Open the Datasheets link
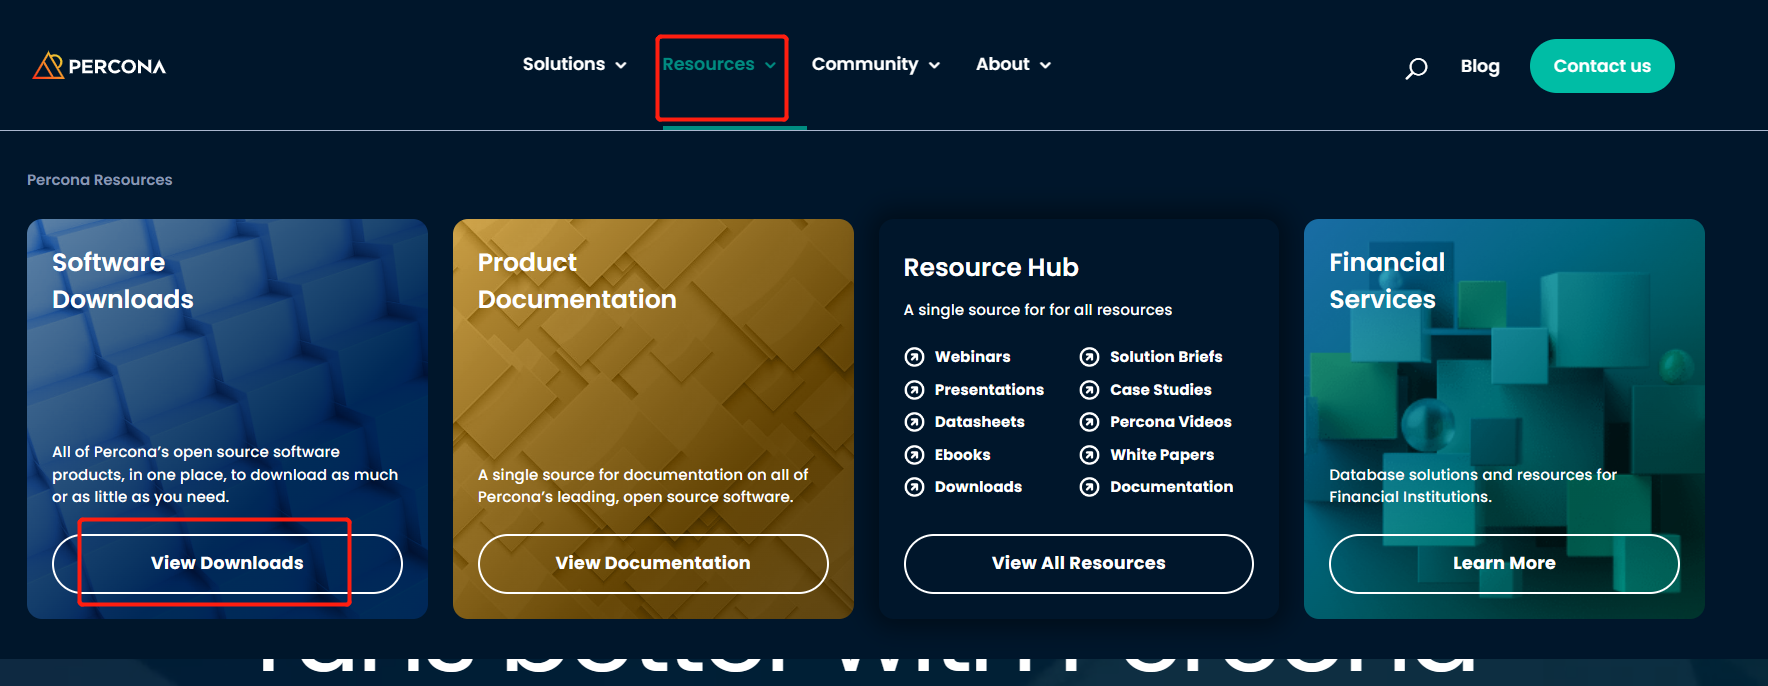Screen dimensions: 1768x686 click(x=979, y=422)
